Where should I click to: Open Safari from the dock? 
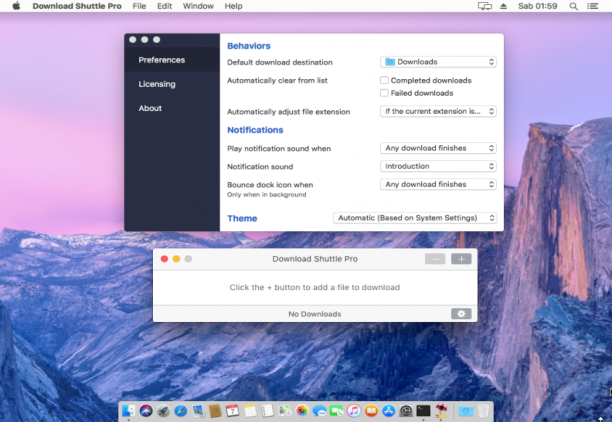(x=180, y=411)
